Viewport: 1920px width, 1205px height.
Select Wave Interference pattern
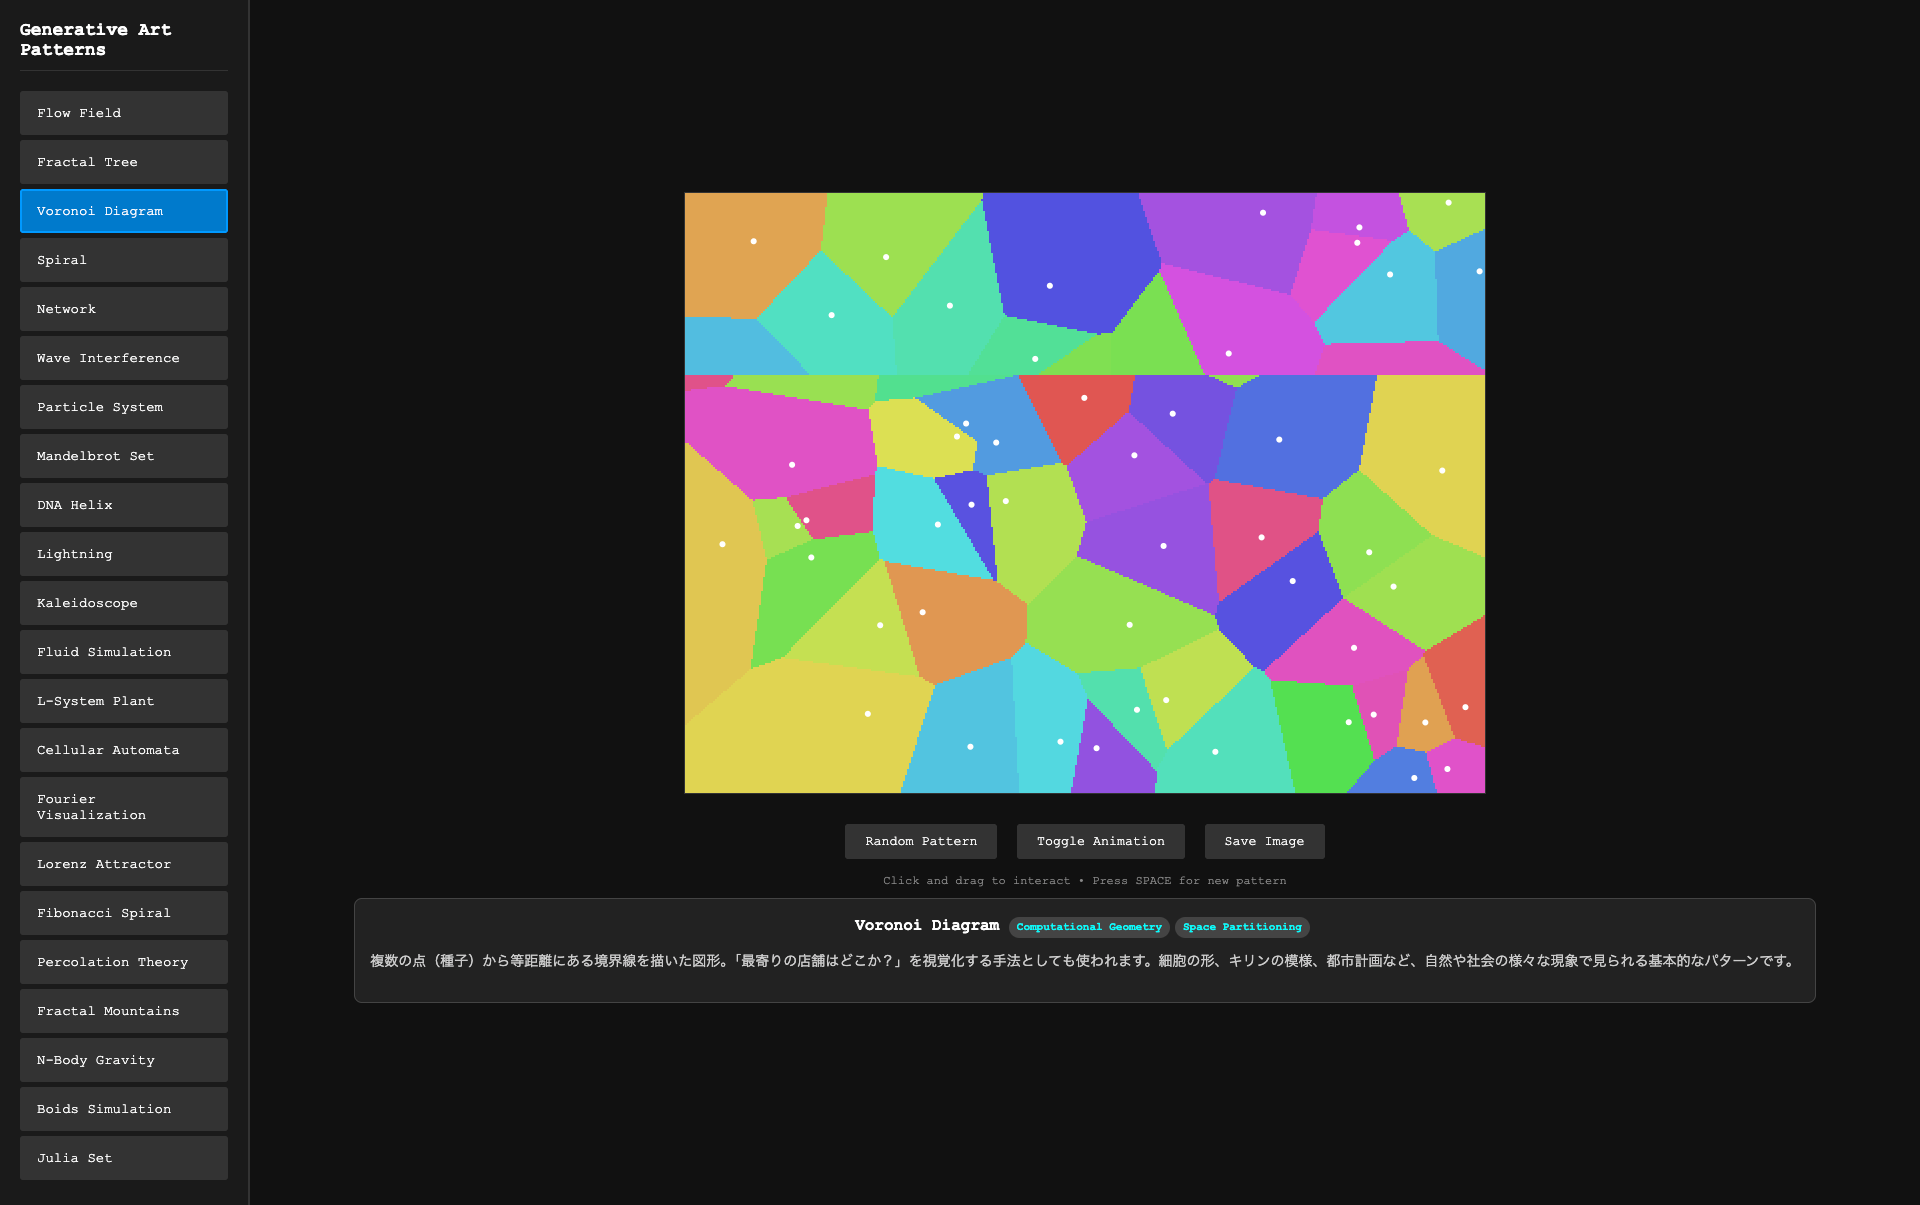pyautogui.click(x=123, y=358)
